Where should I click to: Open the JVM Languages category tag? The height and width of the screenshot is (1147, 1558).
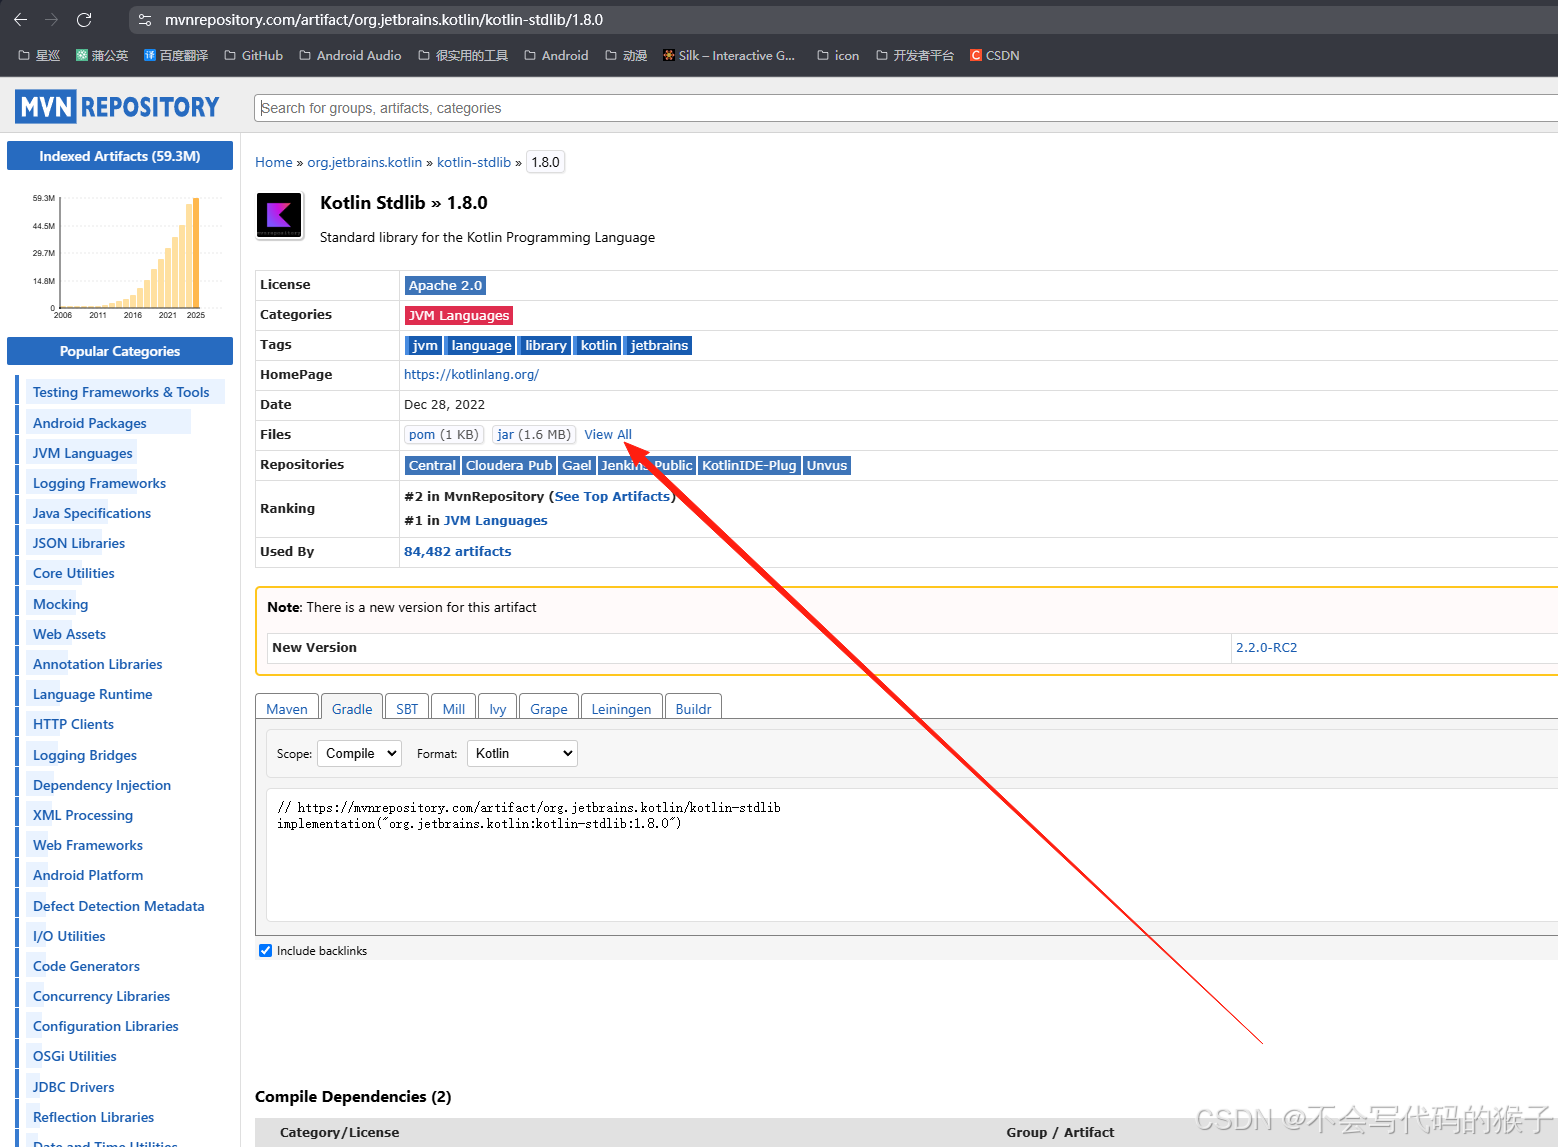click(459, 315)
